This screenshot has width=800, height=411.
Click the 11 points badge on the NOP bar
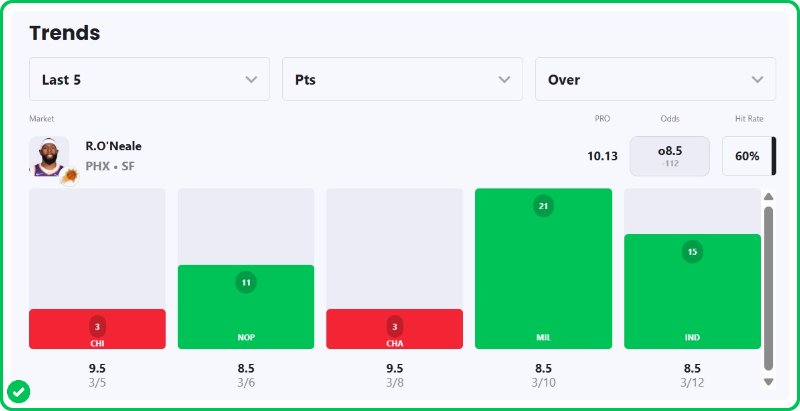point(246,283)
